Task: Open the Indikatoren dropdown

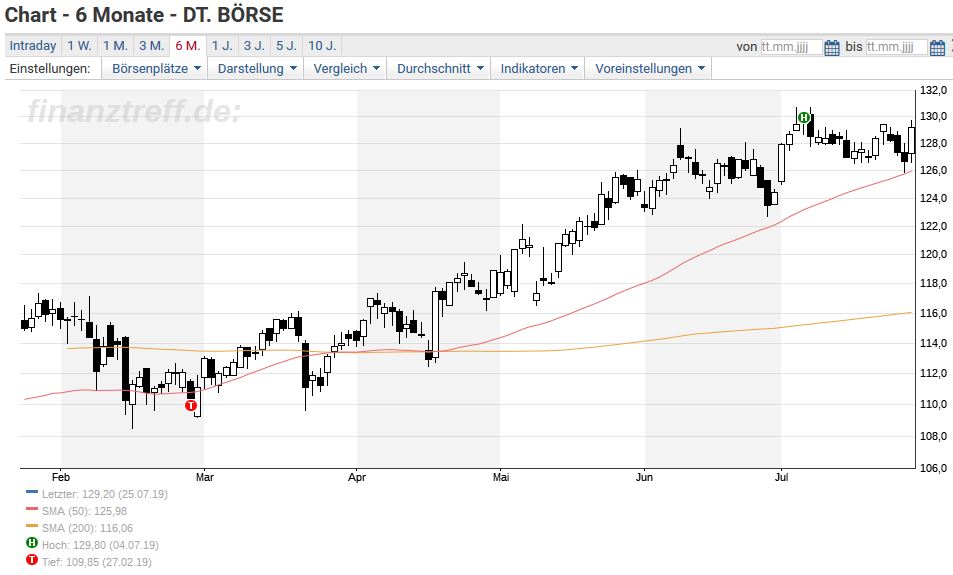Action: point(538,69)
